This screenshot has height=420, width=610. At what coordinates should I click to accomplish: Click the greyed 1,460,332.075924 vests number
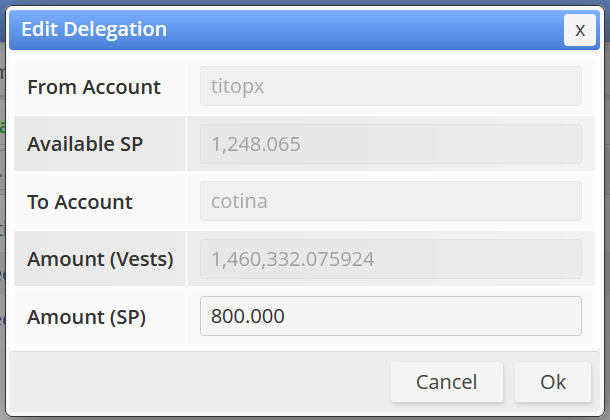click(x=293, y=259)
